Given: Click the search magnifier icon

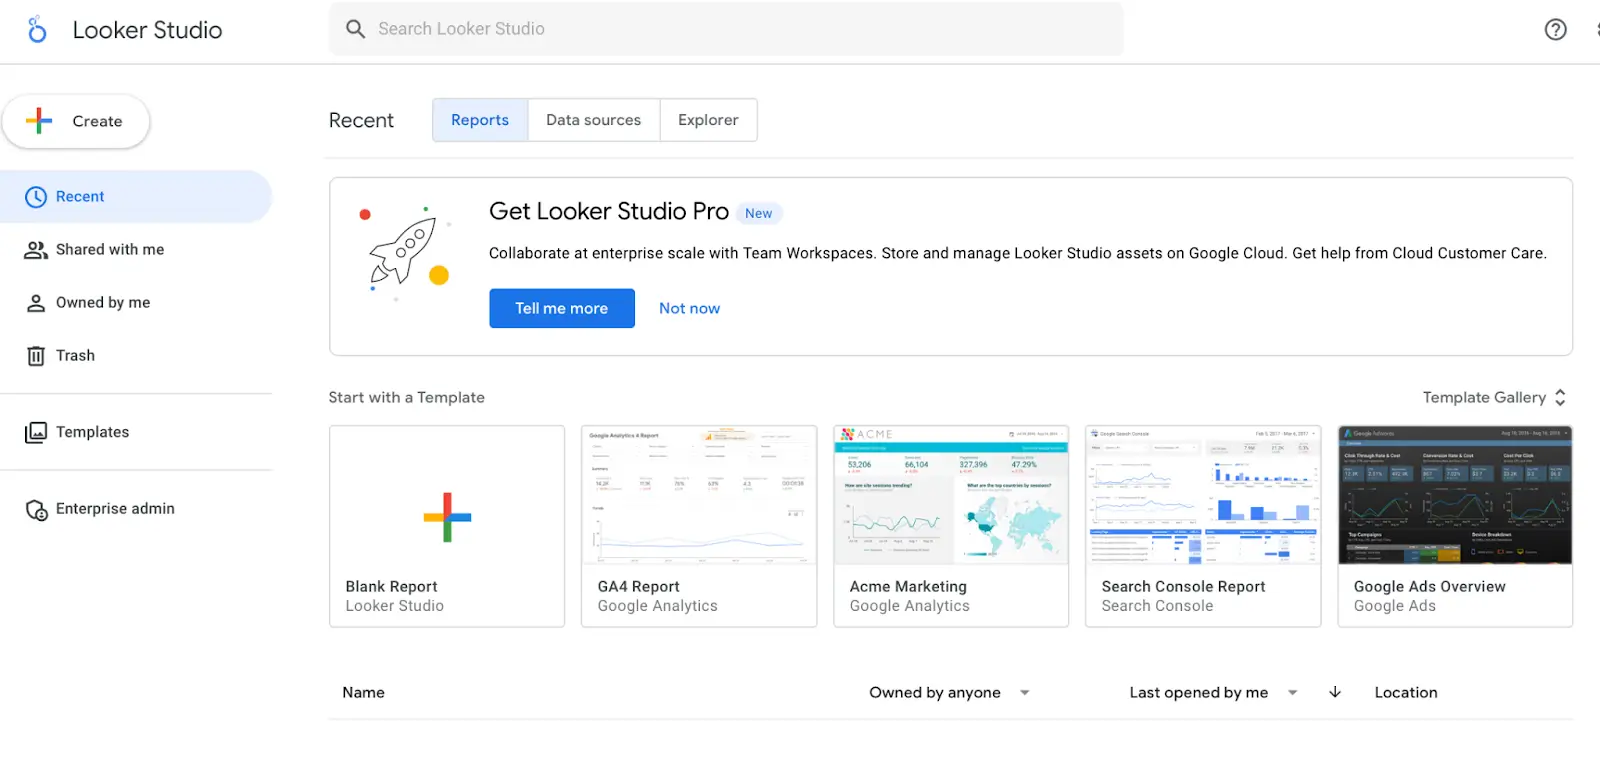Looking at the screenshot, I should [x=355, y=29].
